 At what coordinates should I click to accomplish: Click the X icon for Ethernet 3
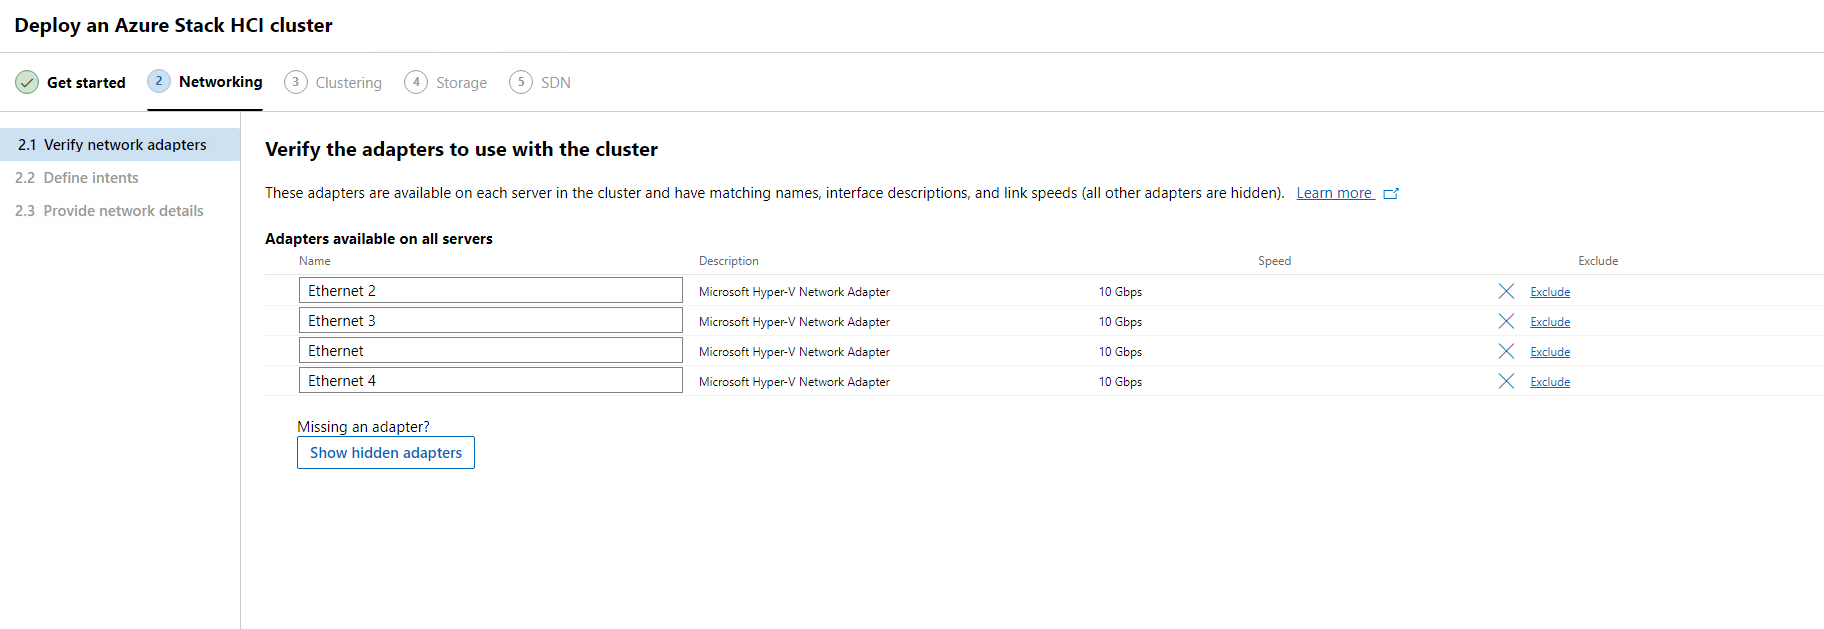[1506, 321]
